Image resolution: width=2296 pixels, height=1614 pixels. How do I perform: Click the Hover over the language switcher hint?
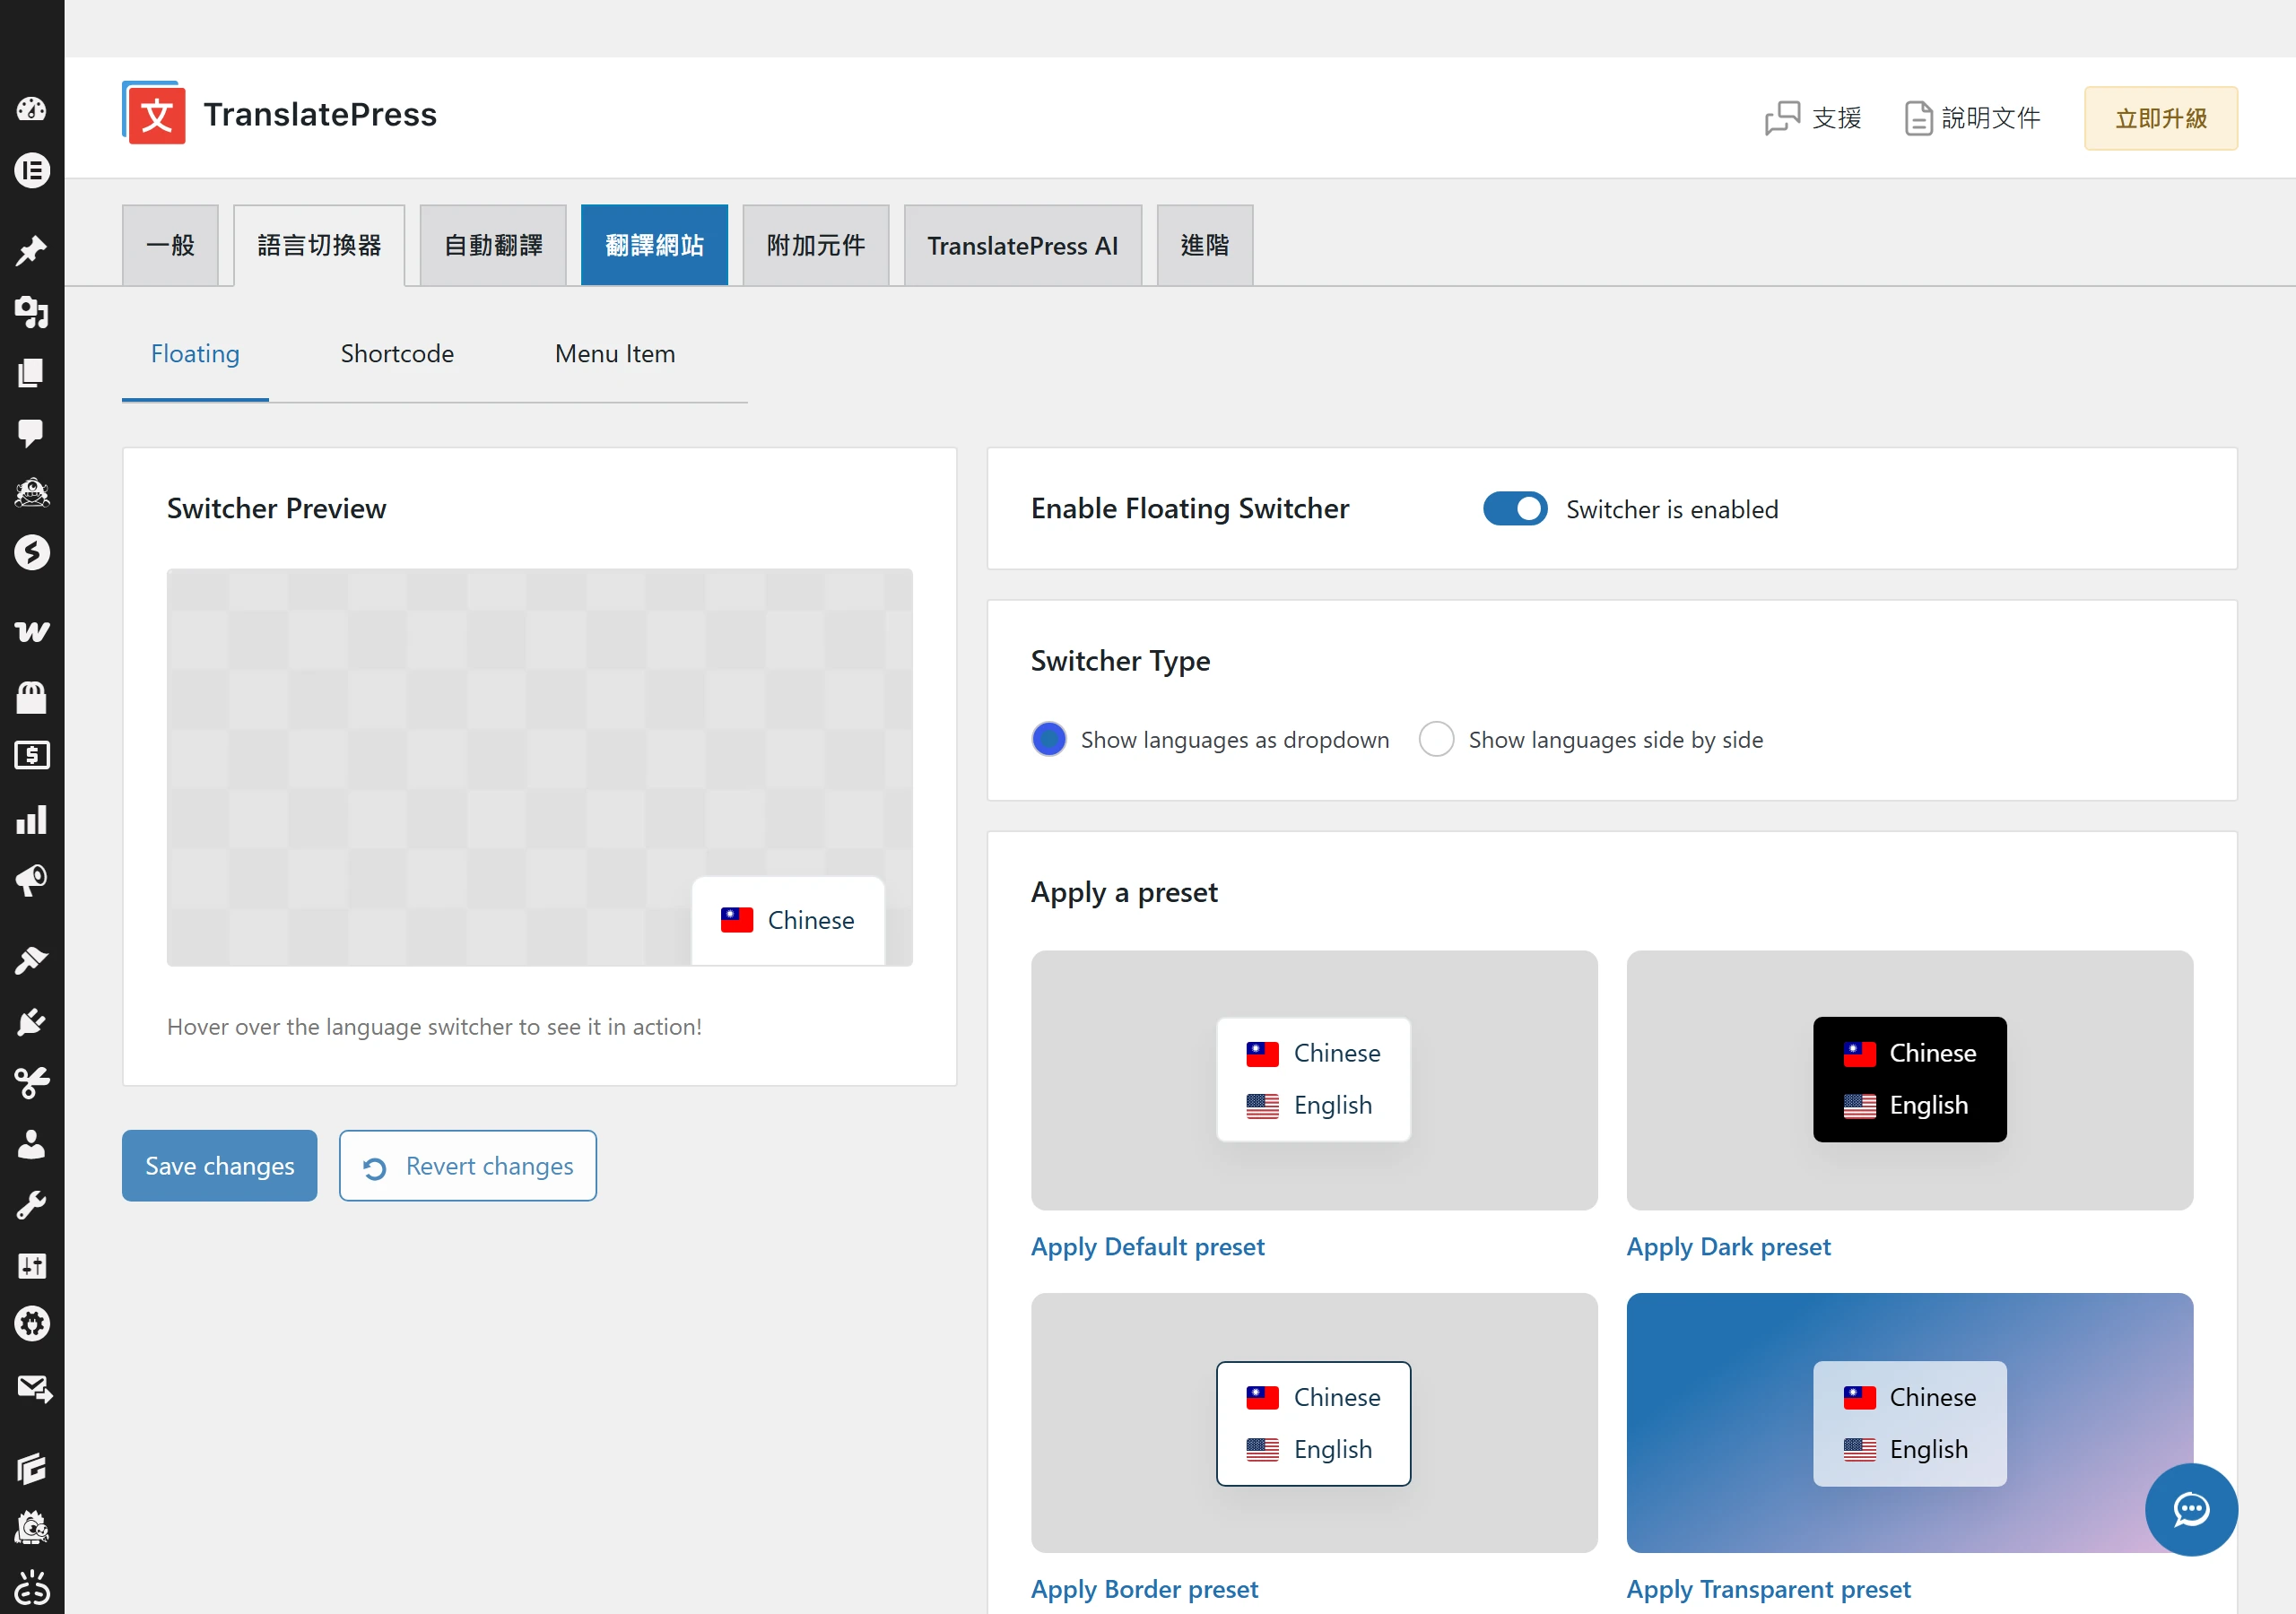click(434, 1027)
